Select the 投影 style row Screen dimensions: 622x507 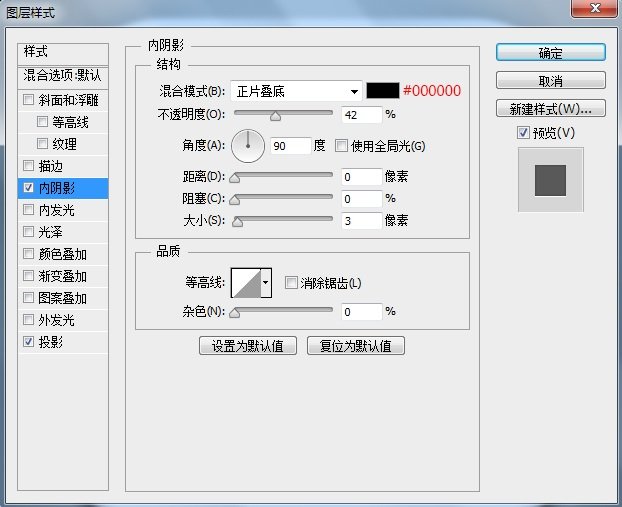click(63, 342)
